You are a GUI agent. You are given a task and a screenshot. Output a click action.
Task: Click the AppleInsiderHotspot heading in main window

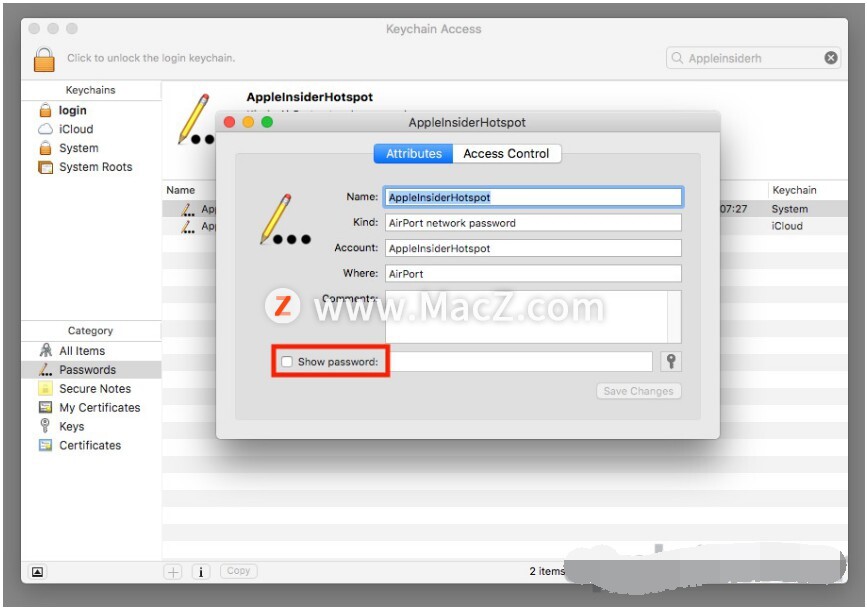coord(310,97)
